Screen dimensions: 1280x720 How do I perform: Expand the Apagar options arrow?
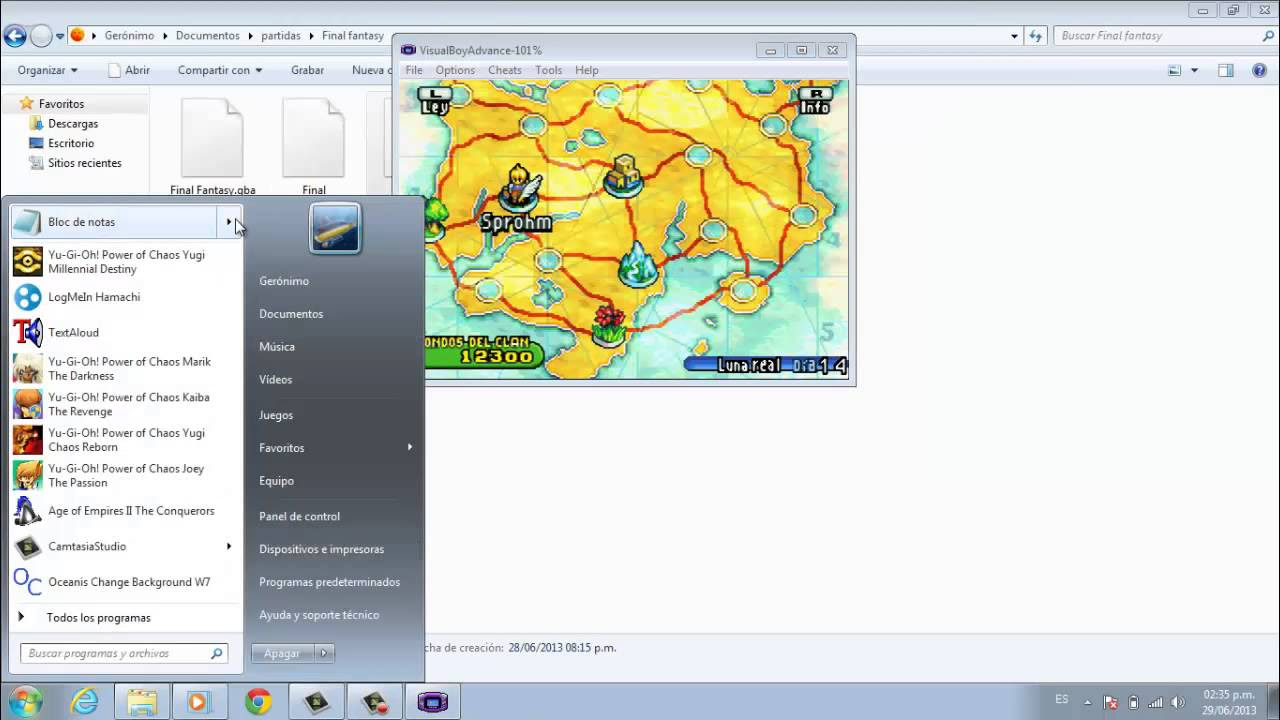point(323,653)
